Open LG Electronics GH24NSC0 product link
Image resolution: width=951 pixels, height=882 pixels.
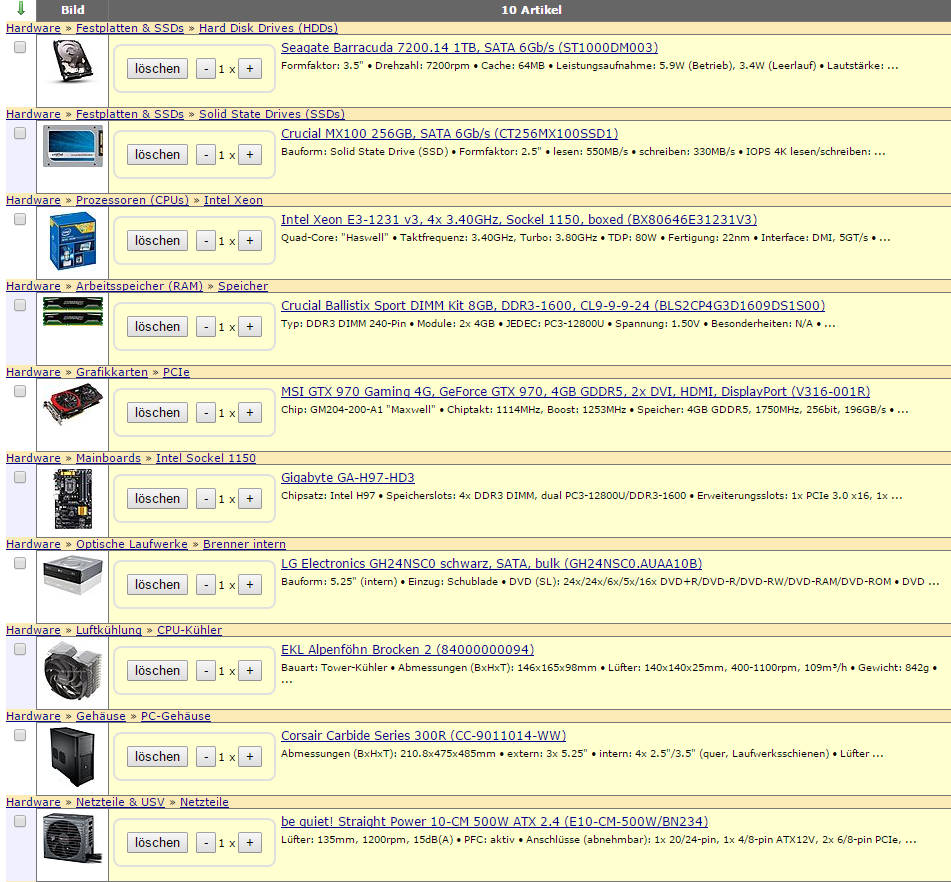click(x=491, y=564)
